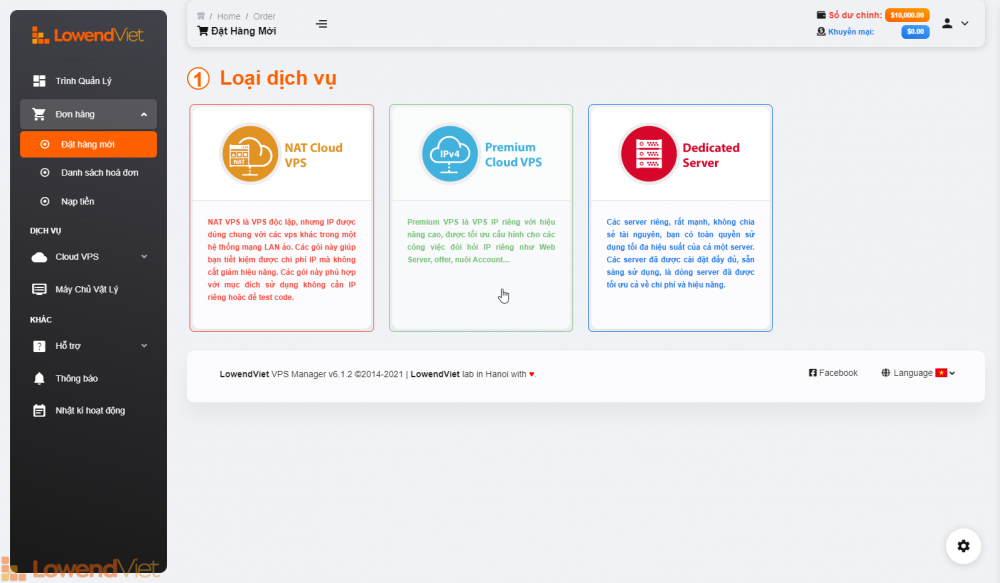
Task: Click the Danh sách hoá đơn bullet icon
Action: click(x=45, y=173)
